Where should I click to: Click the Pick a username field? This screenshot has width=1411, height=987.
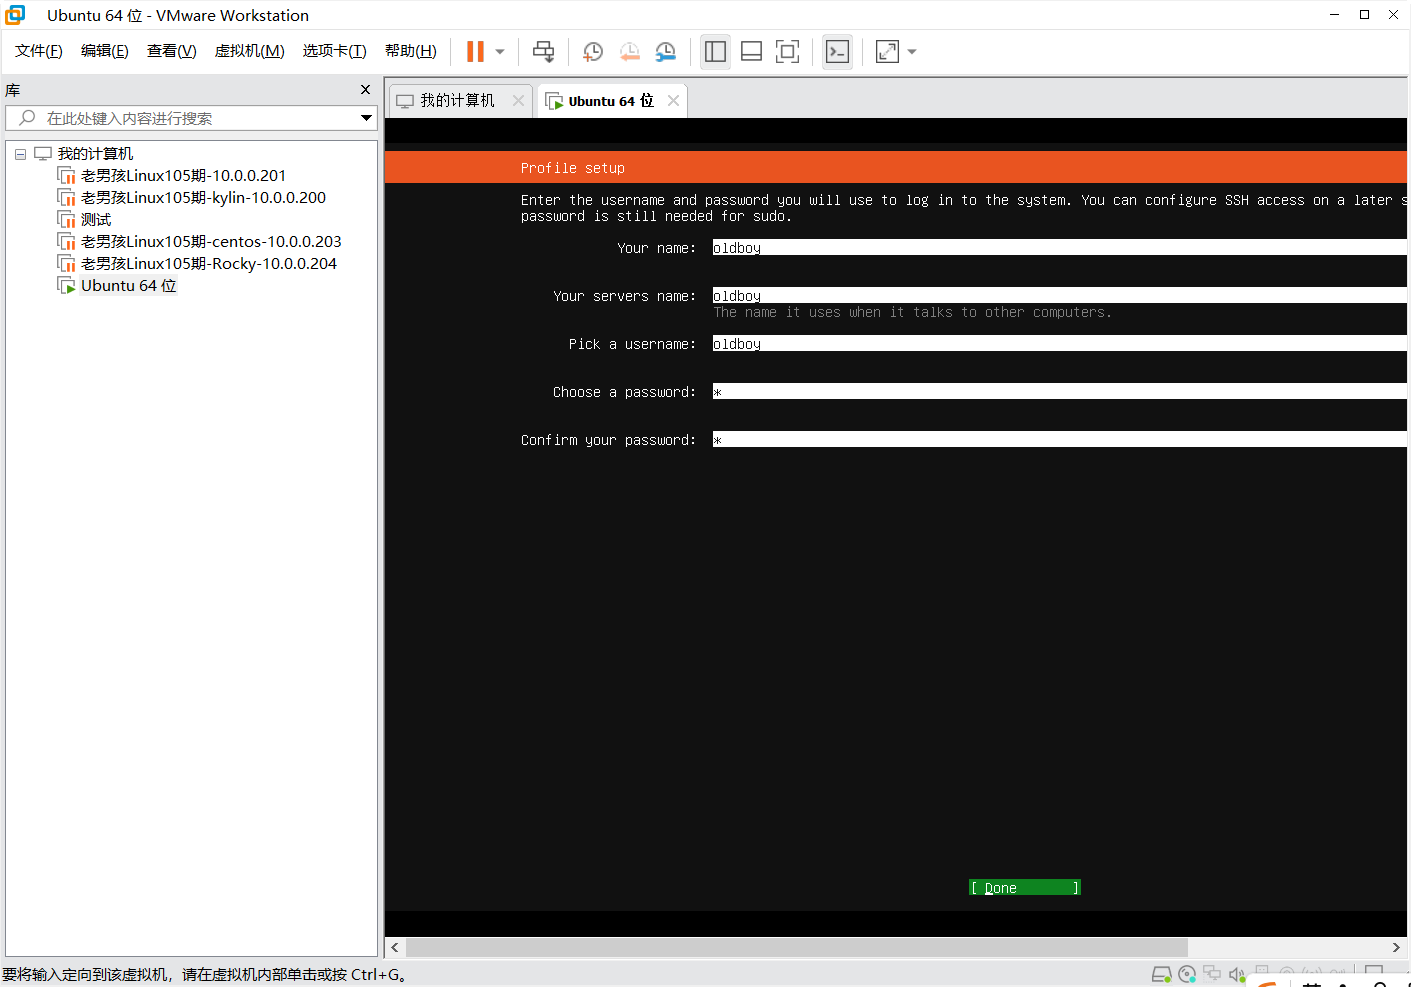[1059, 344]
